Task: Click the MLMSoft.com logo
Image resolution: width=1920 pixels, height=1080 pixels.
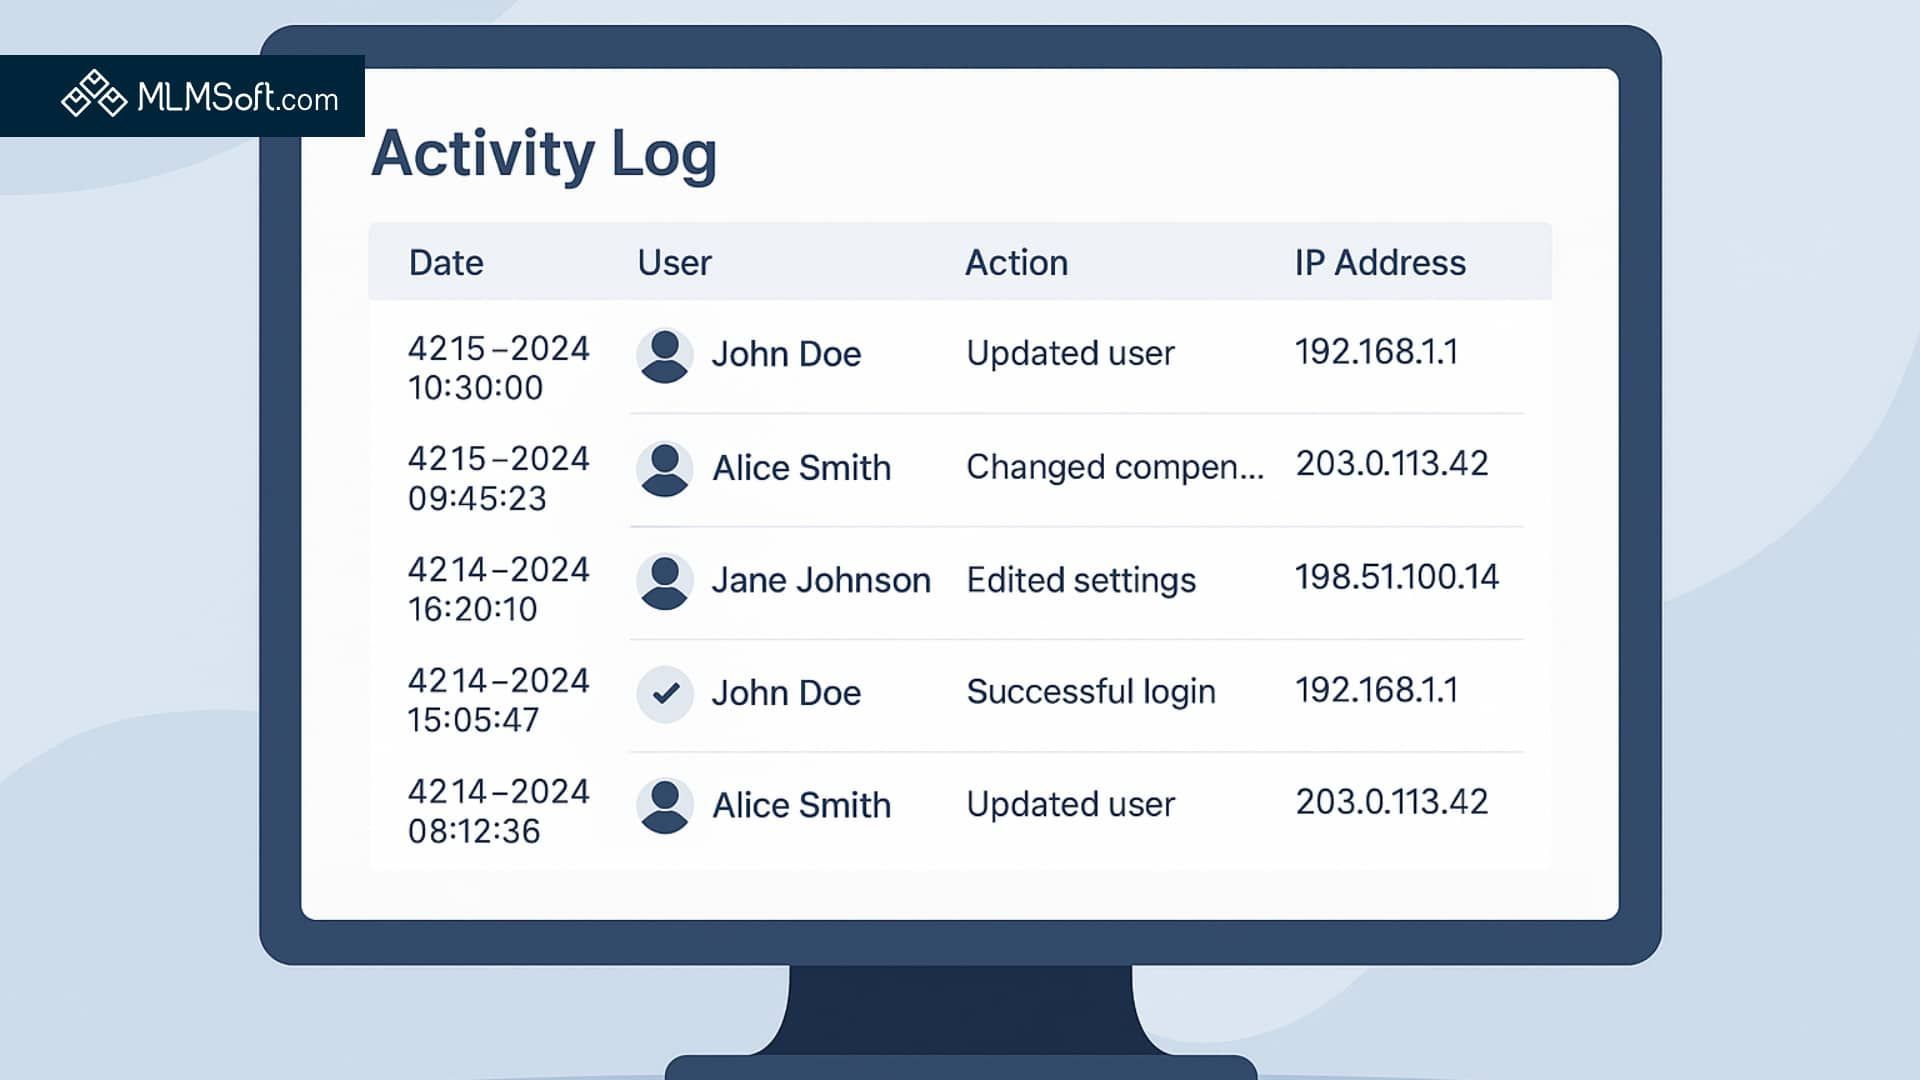Action: (199, 96)
